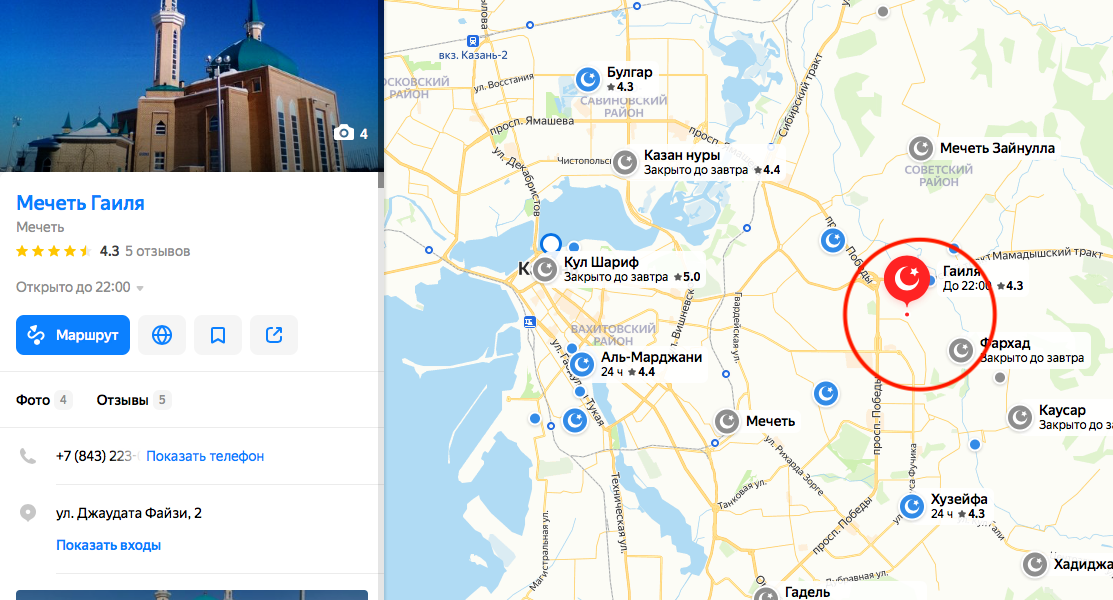Viewport: 1113px width, 600px height.
Task: Click the mosque header photo
Action: pyautogui.click(x=192, y=85)
